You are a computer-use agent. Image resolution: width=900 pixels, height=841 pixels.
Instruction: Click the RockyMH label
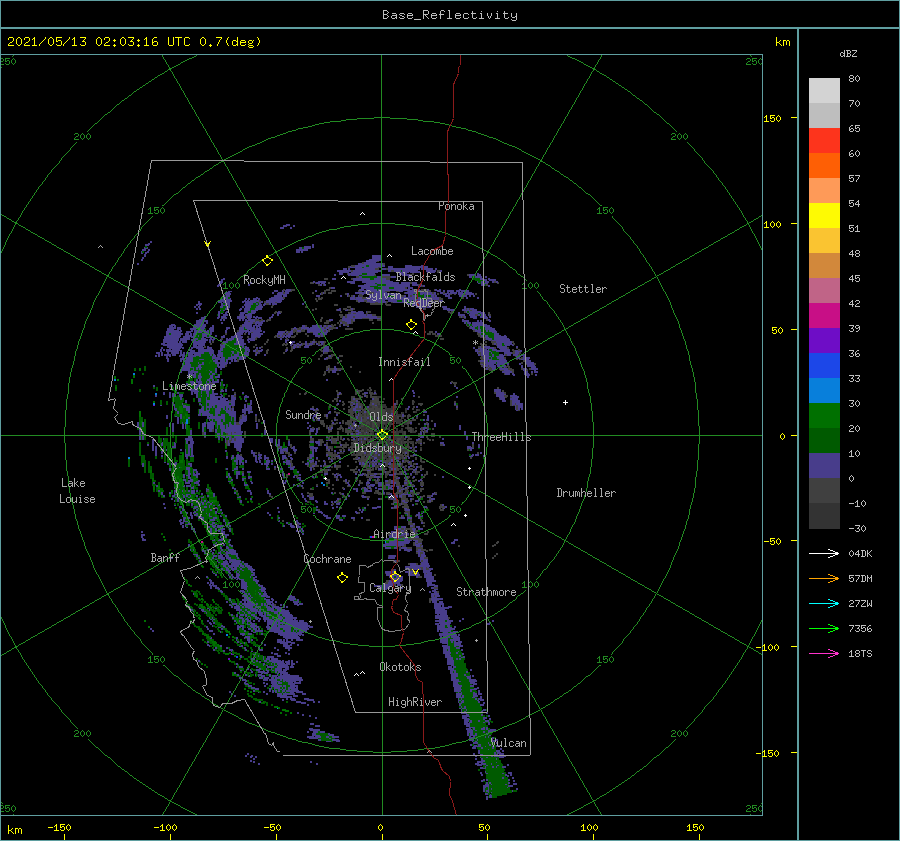[264, 280]
